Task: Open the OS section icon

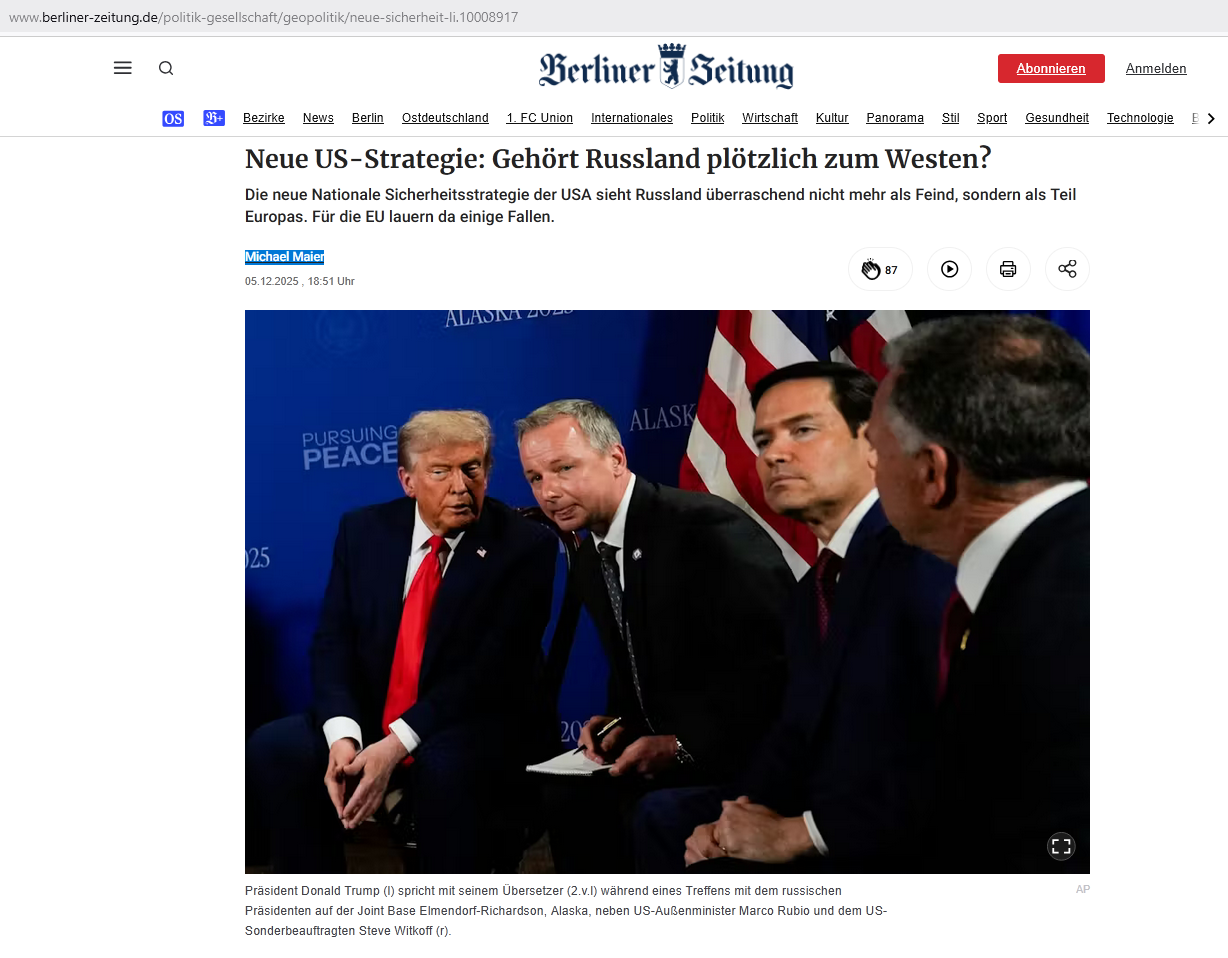Action: (x=173, y=118)
